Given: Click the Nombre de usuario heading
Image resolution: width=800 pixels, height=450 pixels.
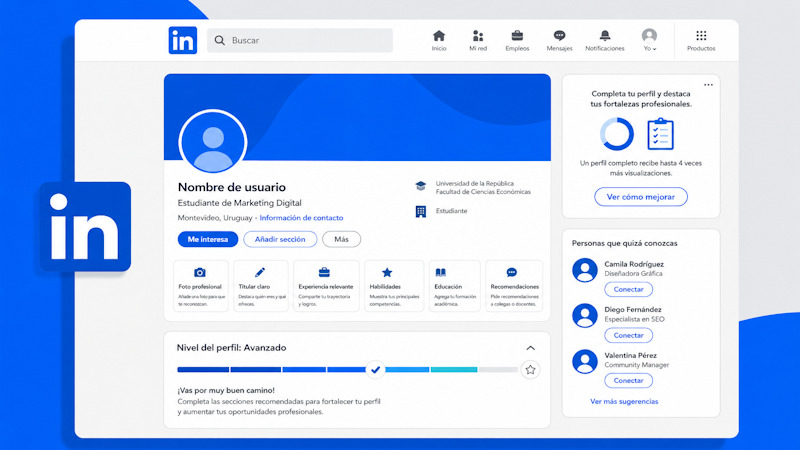Looking at the screenshot, I should pyautogui.click(x=232, y=187).
